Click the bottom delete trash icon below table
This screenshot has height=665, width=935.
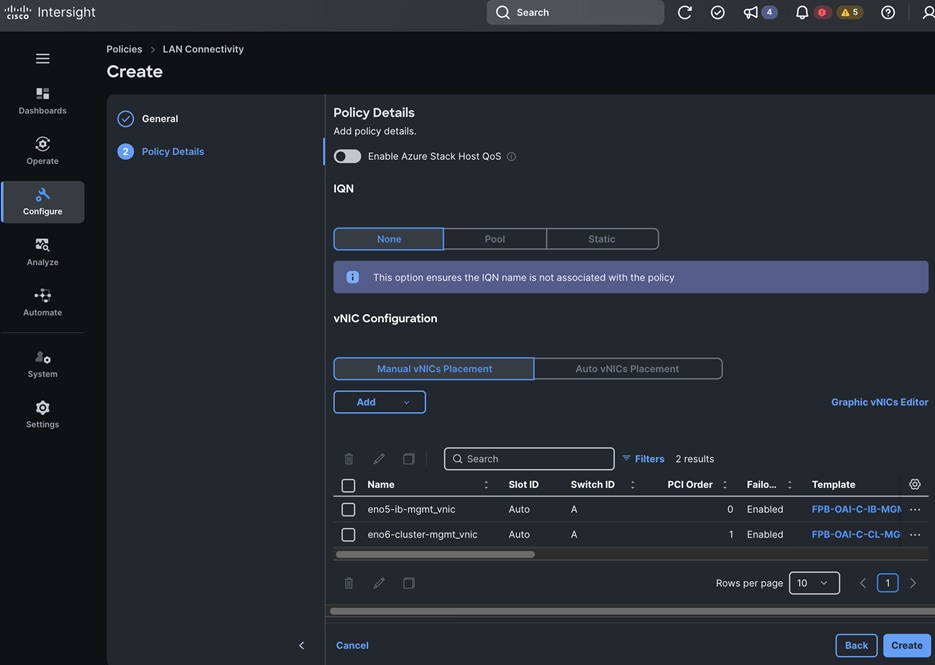349,583
